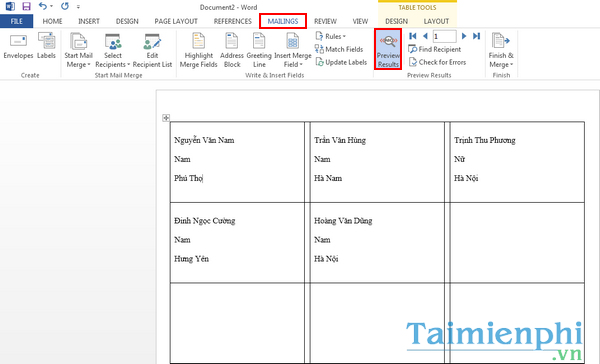This screenshot has height=364, width=600.
Task: Click Check for Errors
Action: click(x=437, y=62)
